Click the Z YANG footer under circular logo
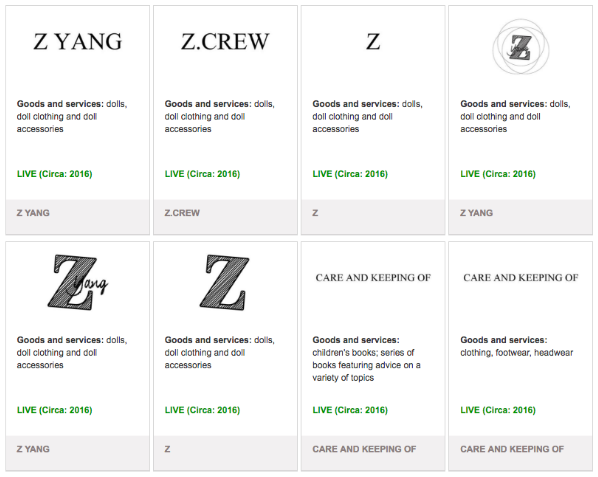The width and height of the screenshot is (598, 477). 476,213
